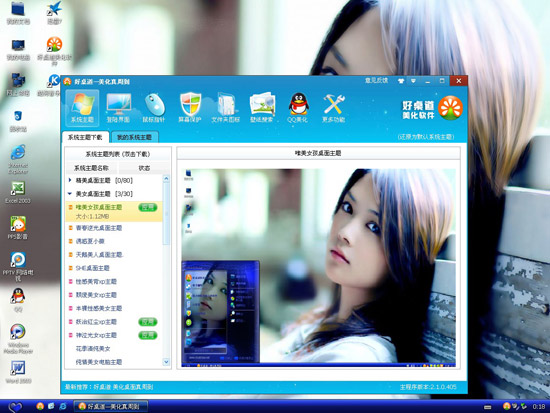
Task: Click the theme list scrollbar down arrow
Action: point(166,362)
